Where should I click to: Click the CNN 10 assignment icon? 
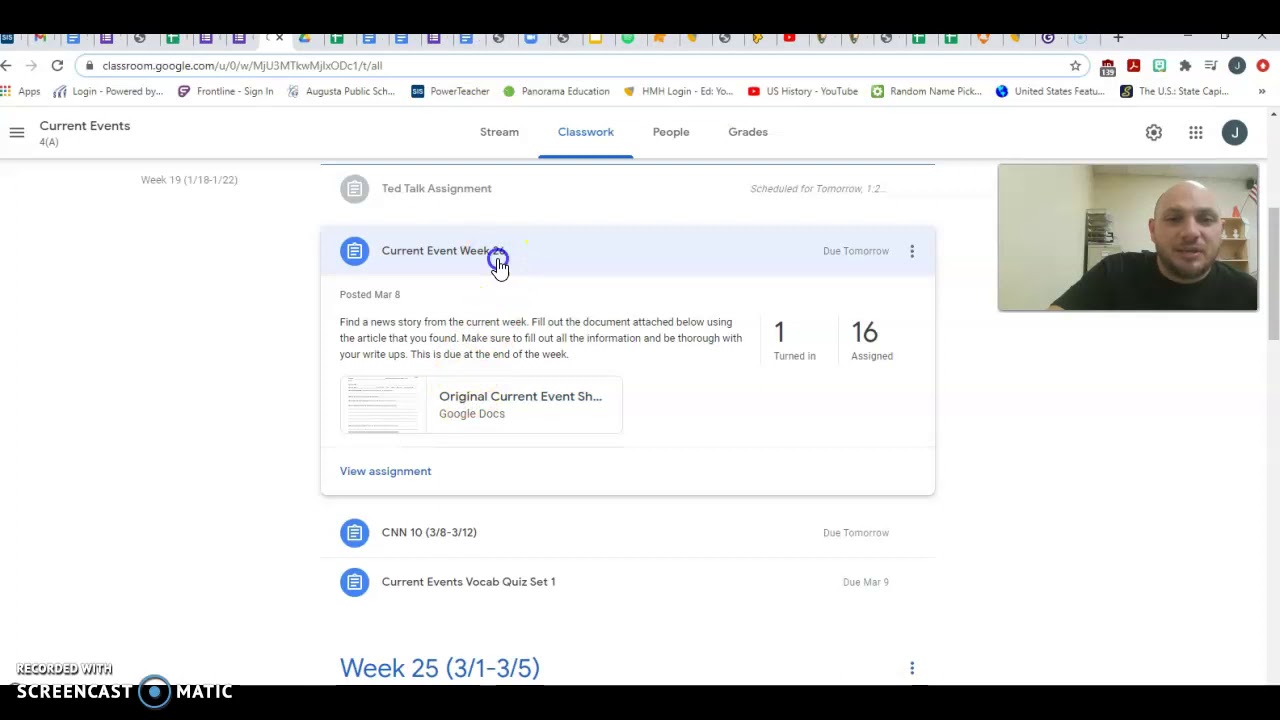(x=354, y=533)
